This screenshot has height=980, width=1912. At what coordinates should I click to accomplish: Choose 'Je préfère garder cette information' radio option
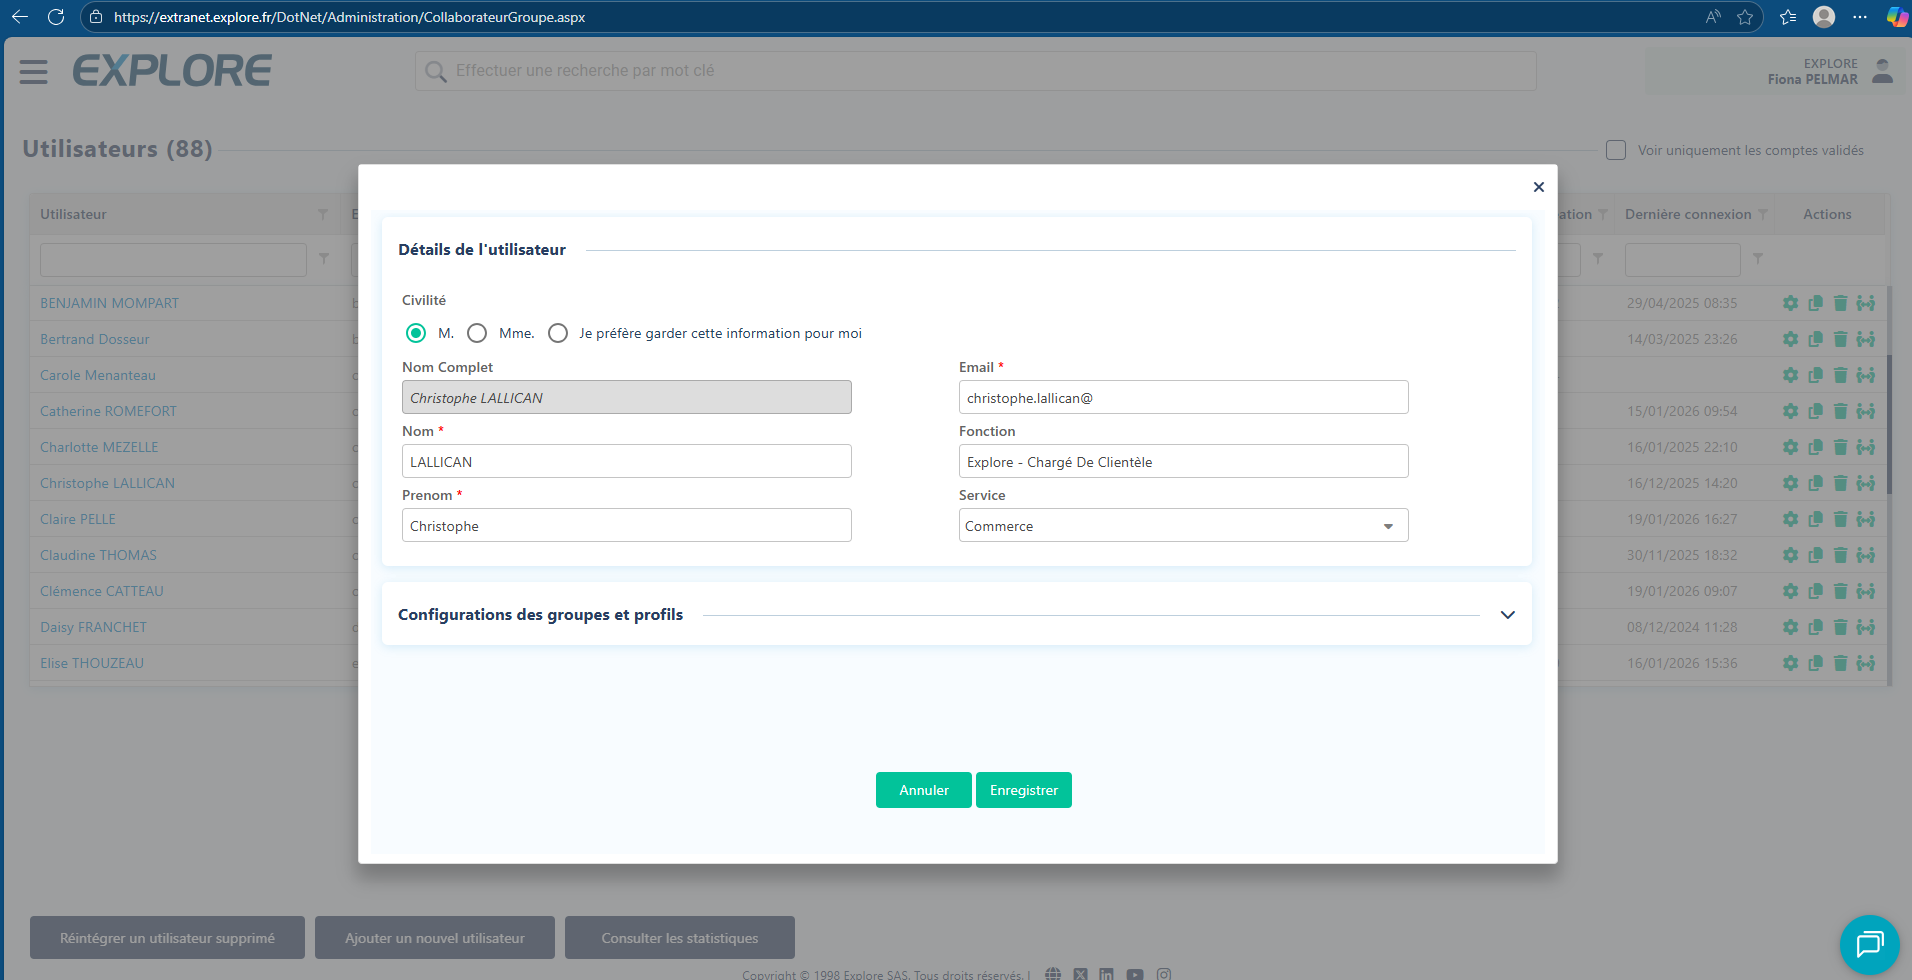[x=558, y=333]
